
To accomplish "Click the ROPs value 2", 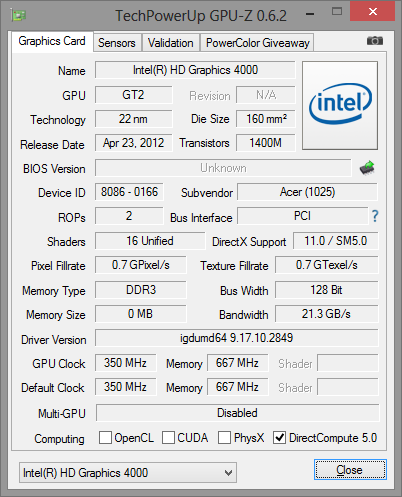I will tap(129, 216).
